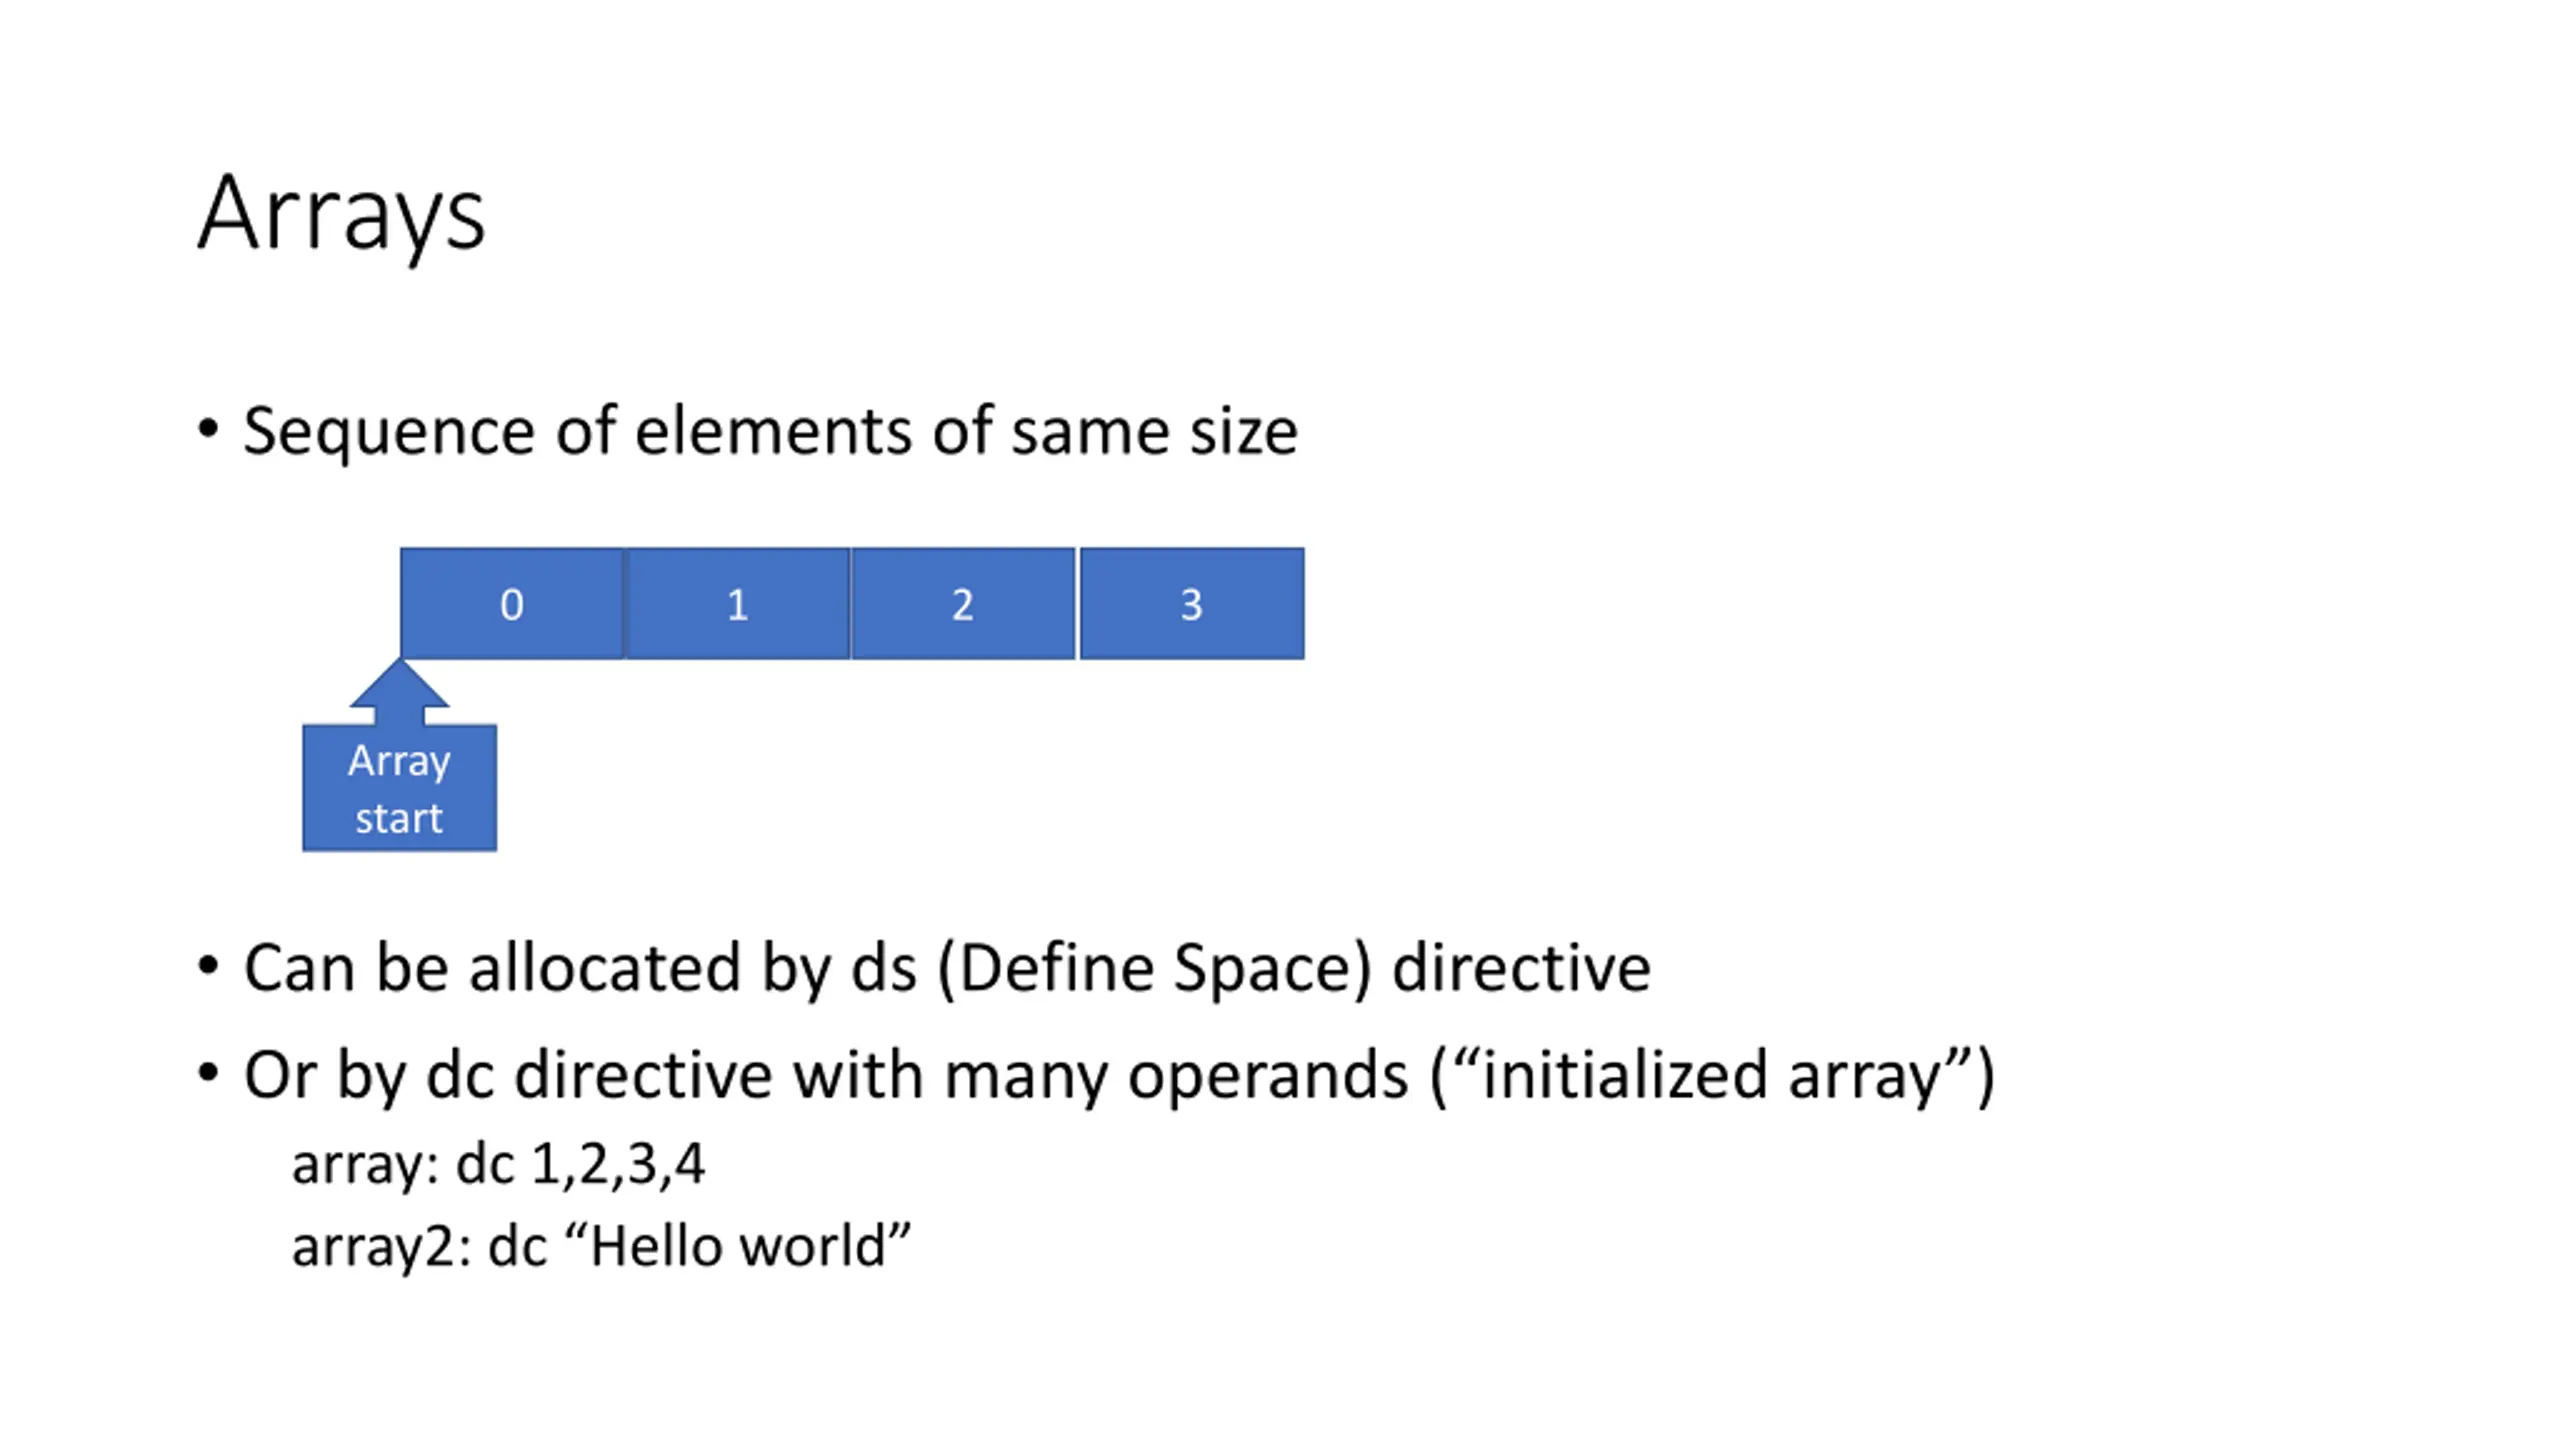Image resolution: width=2560 pixels, height=1440 pixels.
Task: Click the upward arrow pointing to array
Action: tap(399, 692)
